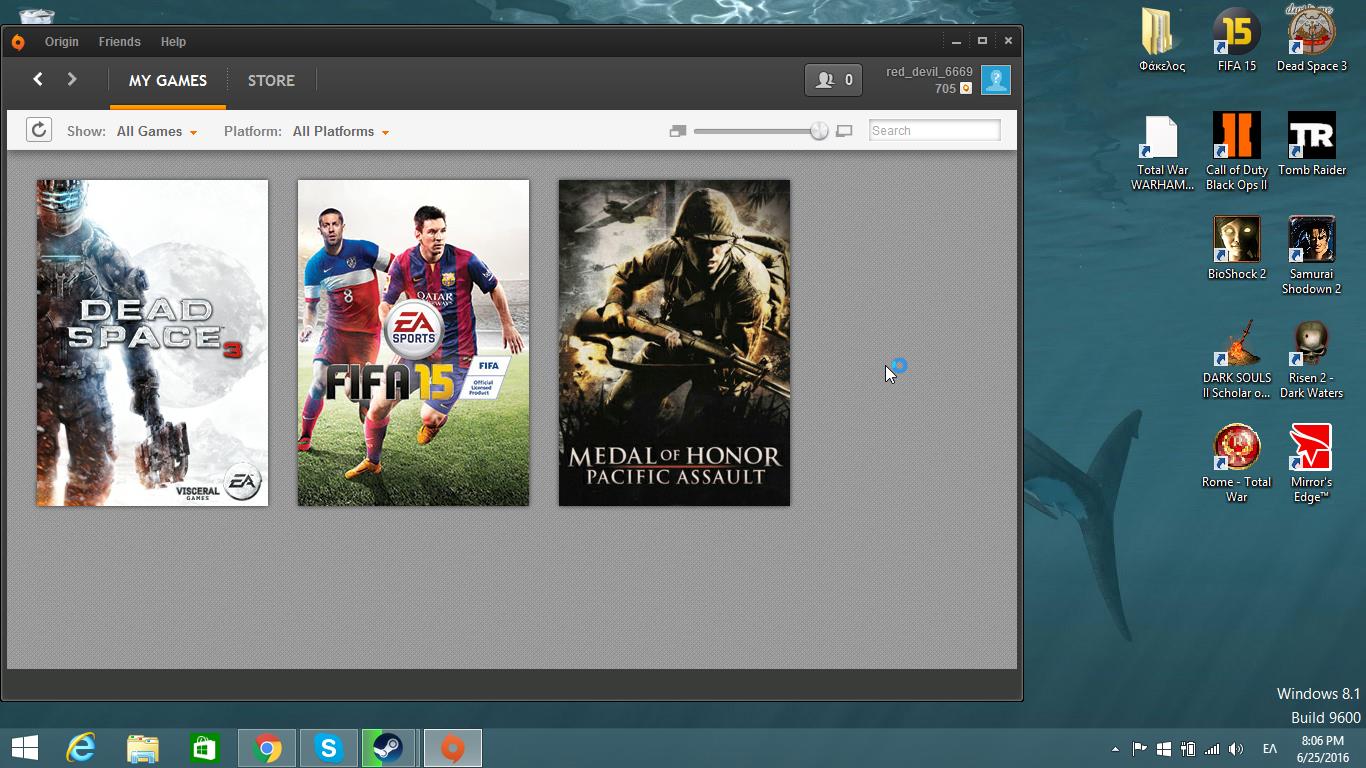Select the FIFA 15 game tile
Screen dimensions: 1366x768
point(413,343)
